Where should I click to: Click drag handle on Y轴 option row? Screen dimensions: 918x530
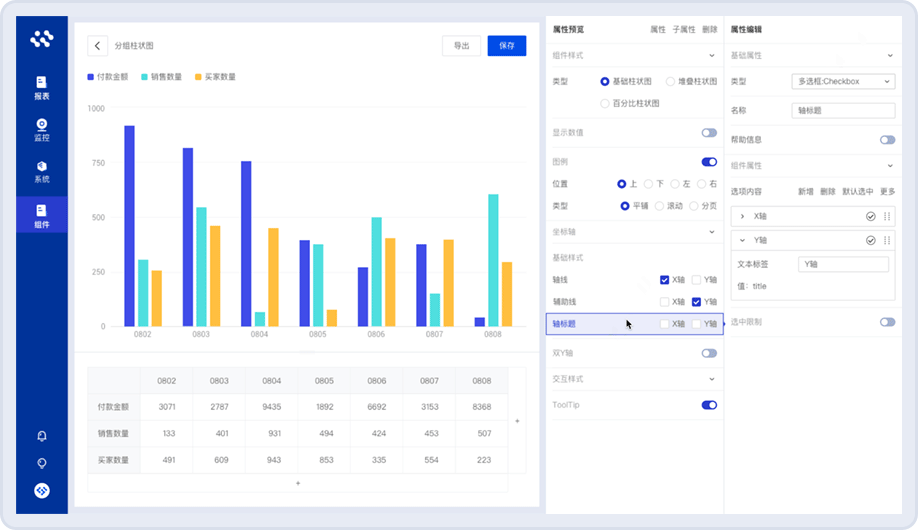887,241
